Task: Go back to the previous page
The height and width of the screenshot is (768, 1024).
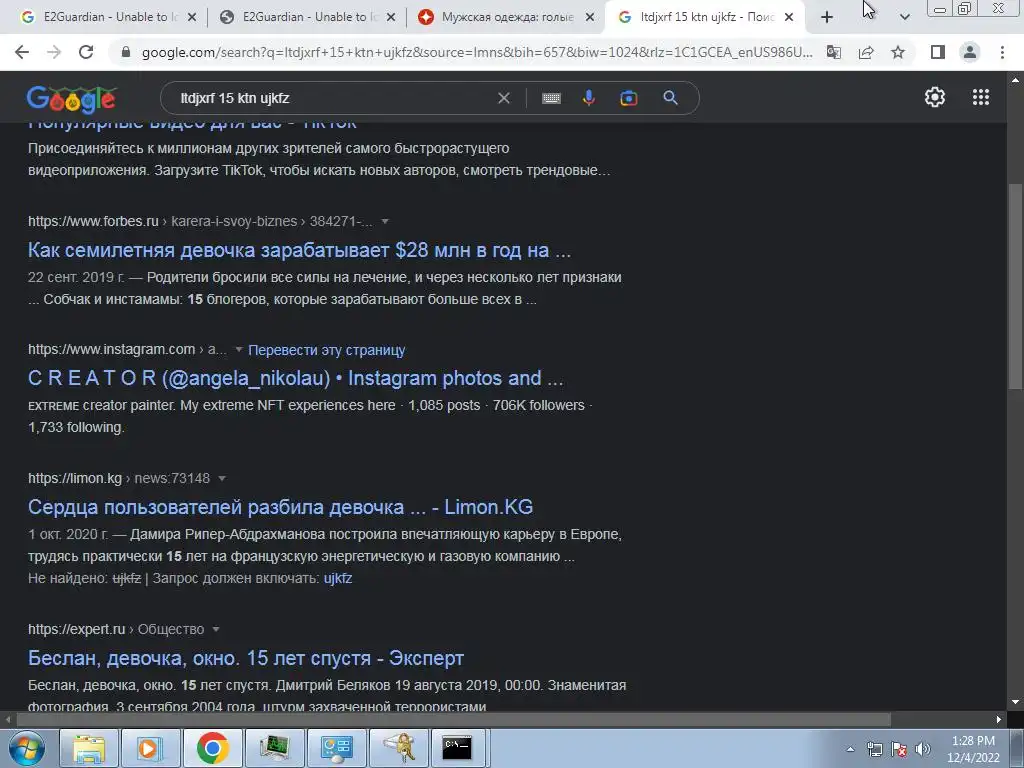Action: click(22, 52)
